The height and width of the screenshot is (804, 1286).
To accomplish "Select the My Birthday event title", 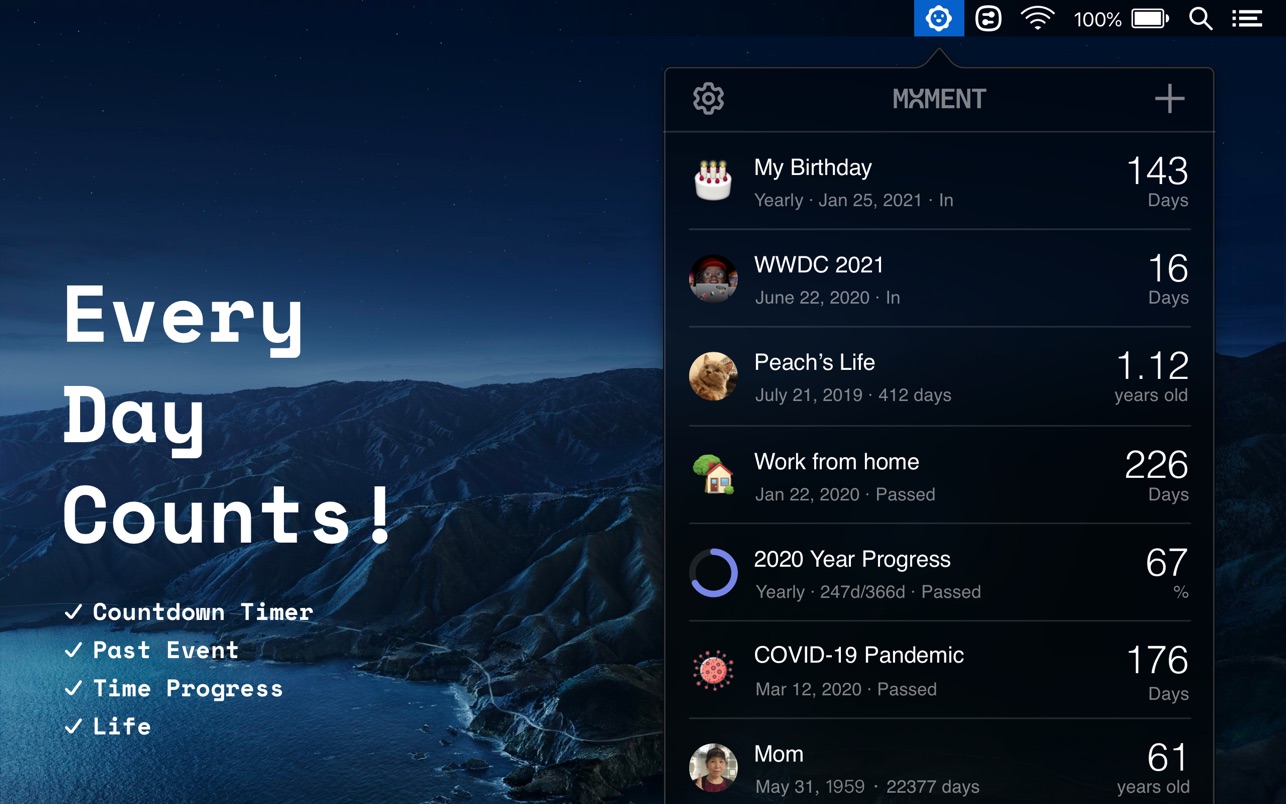I will coord(813,168).
